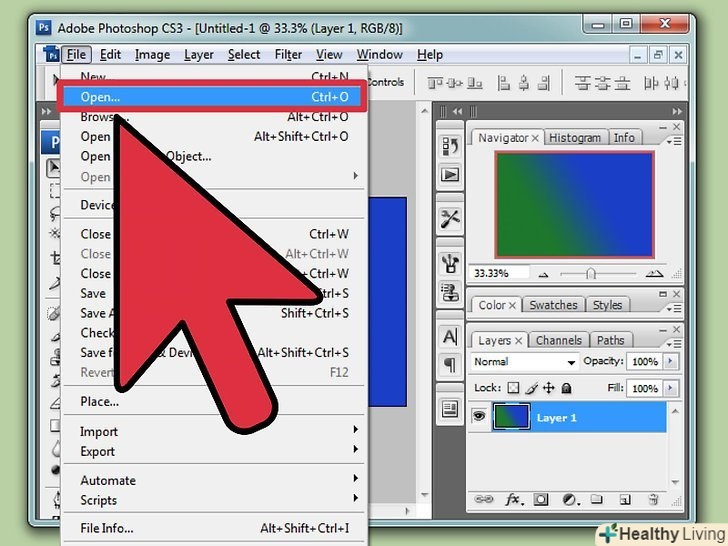Open Layers panel options menu
728x546 pixels.
674,344
